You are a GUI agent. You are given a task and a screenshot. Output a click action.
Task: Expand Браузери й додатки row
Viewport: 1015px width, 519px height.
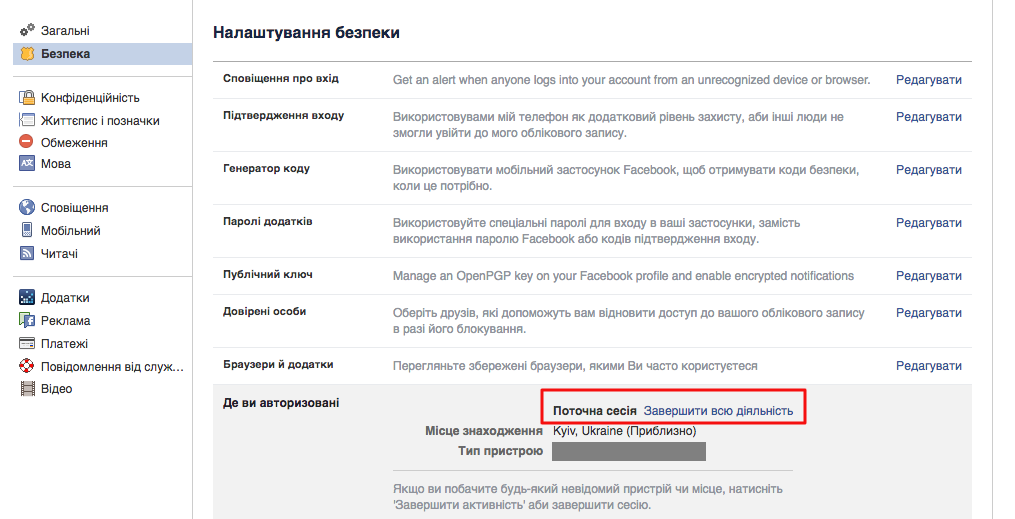[592, 366]
